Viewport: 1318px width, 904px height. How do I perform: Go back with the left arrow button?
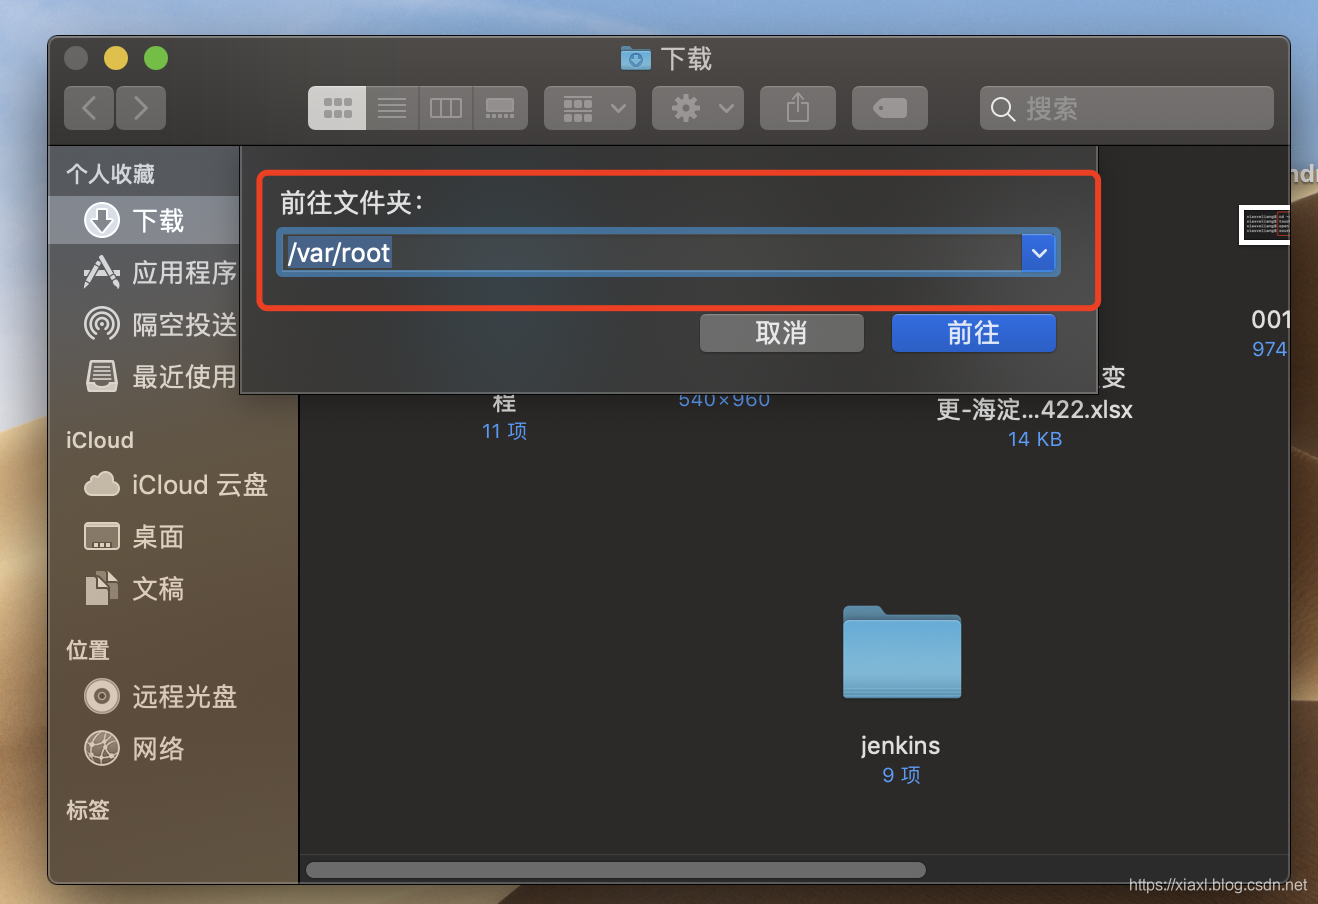[x=89, y=108]
